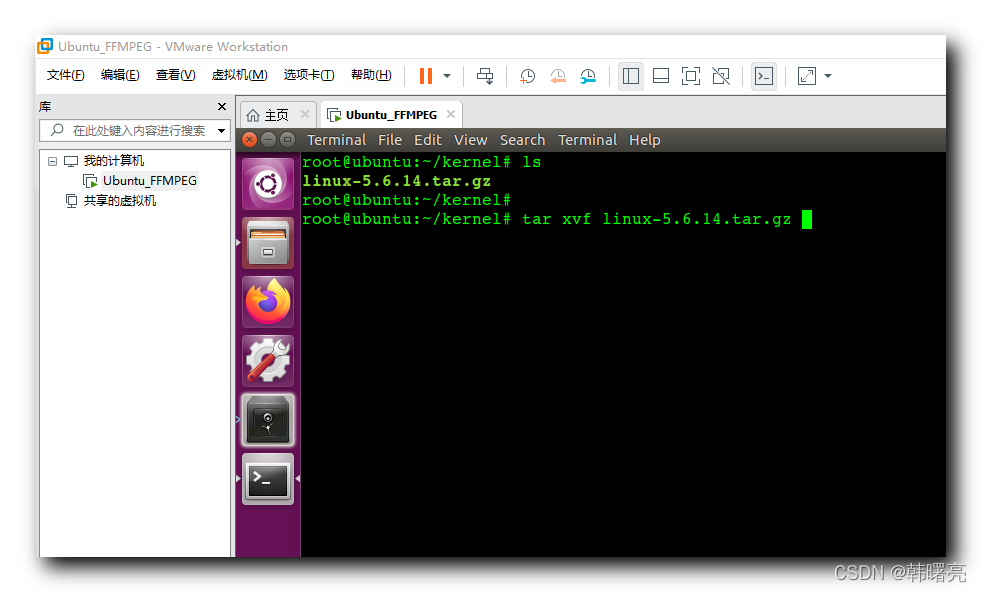The image size is (981, 592).
Task: Toggle the library sidebar view button
Action: (x=630, y=76)
